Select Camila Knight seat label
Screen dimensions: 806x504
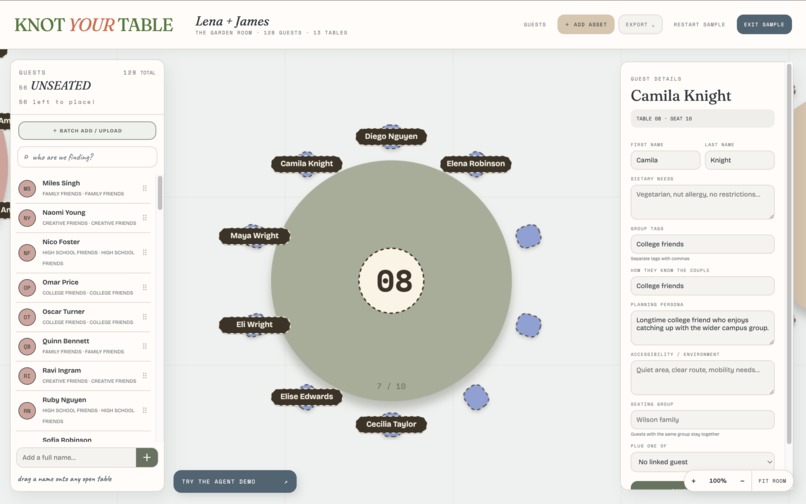tap(307, 164)
